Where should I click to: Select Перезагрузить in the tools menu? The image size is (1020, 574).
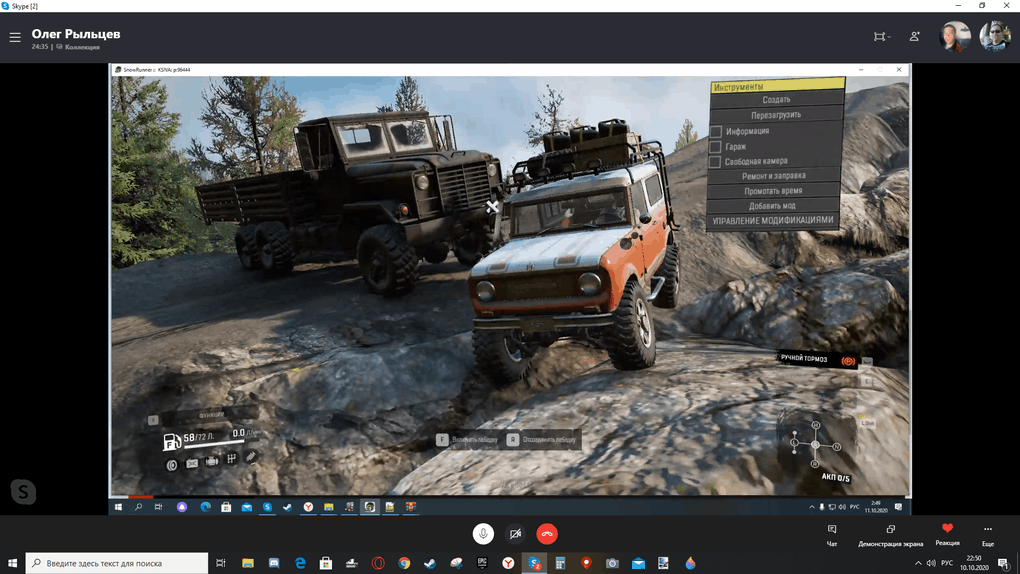(776, 115)
